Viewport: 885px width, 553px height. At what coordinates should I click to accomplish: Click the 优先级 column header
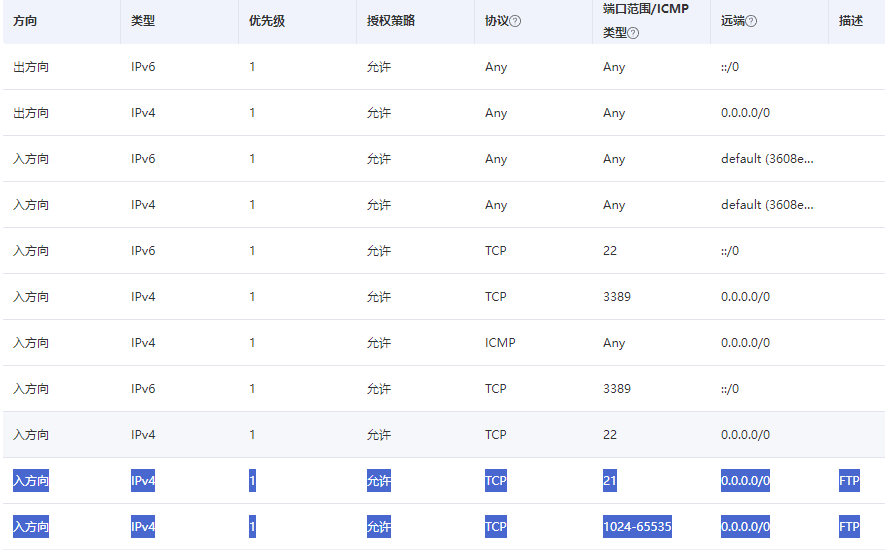pyautogui.click(x=267, y=21)
